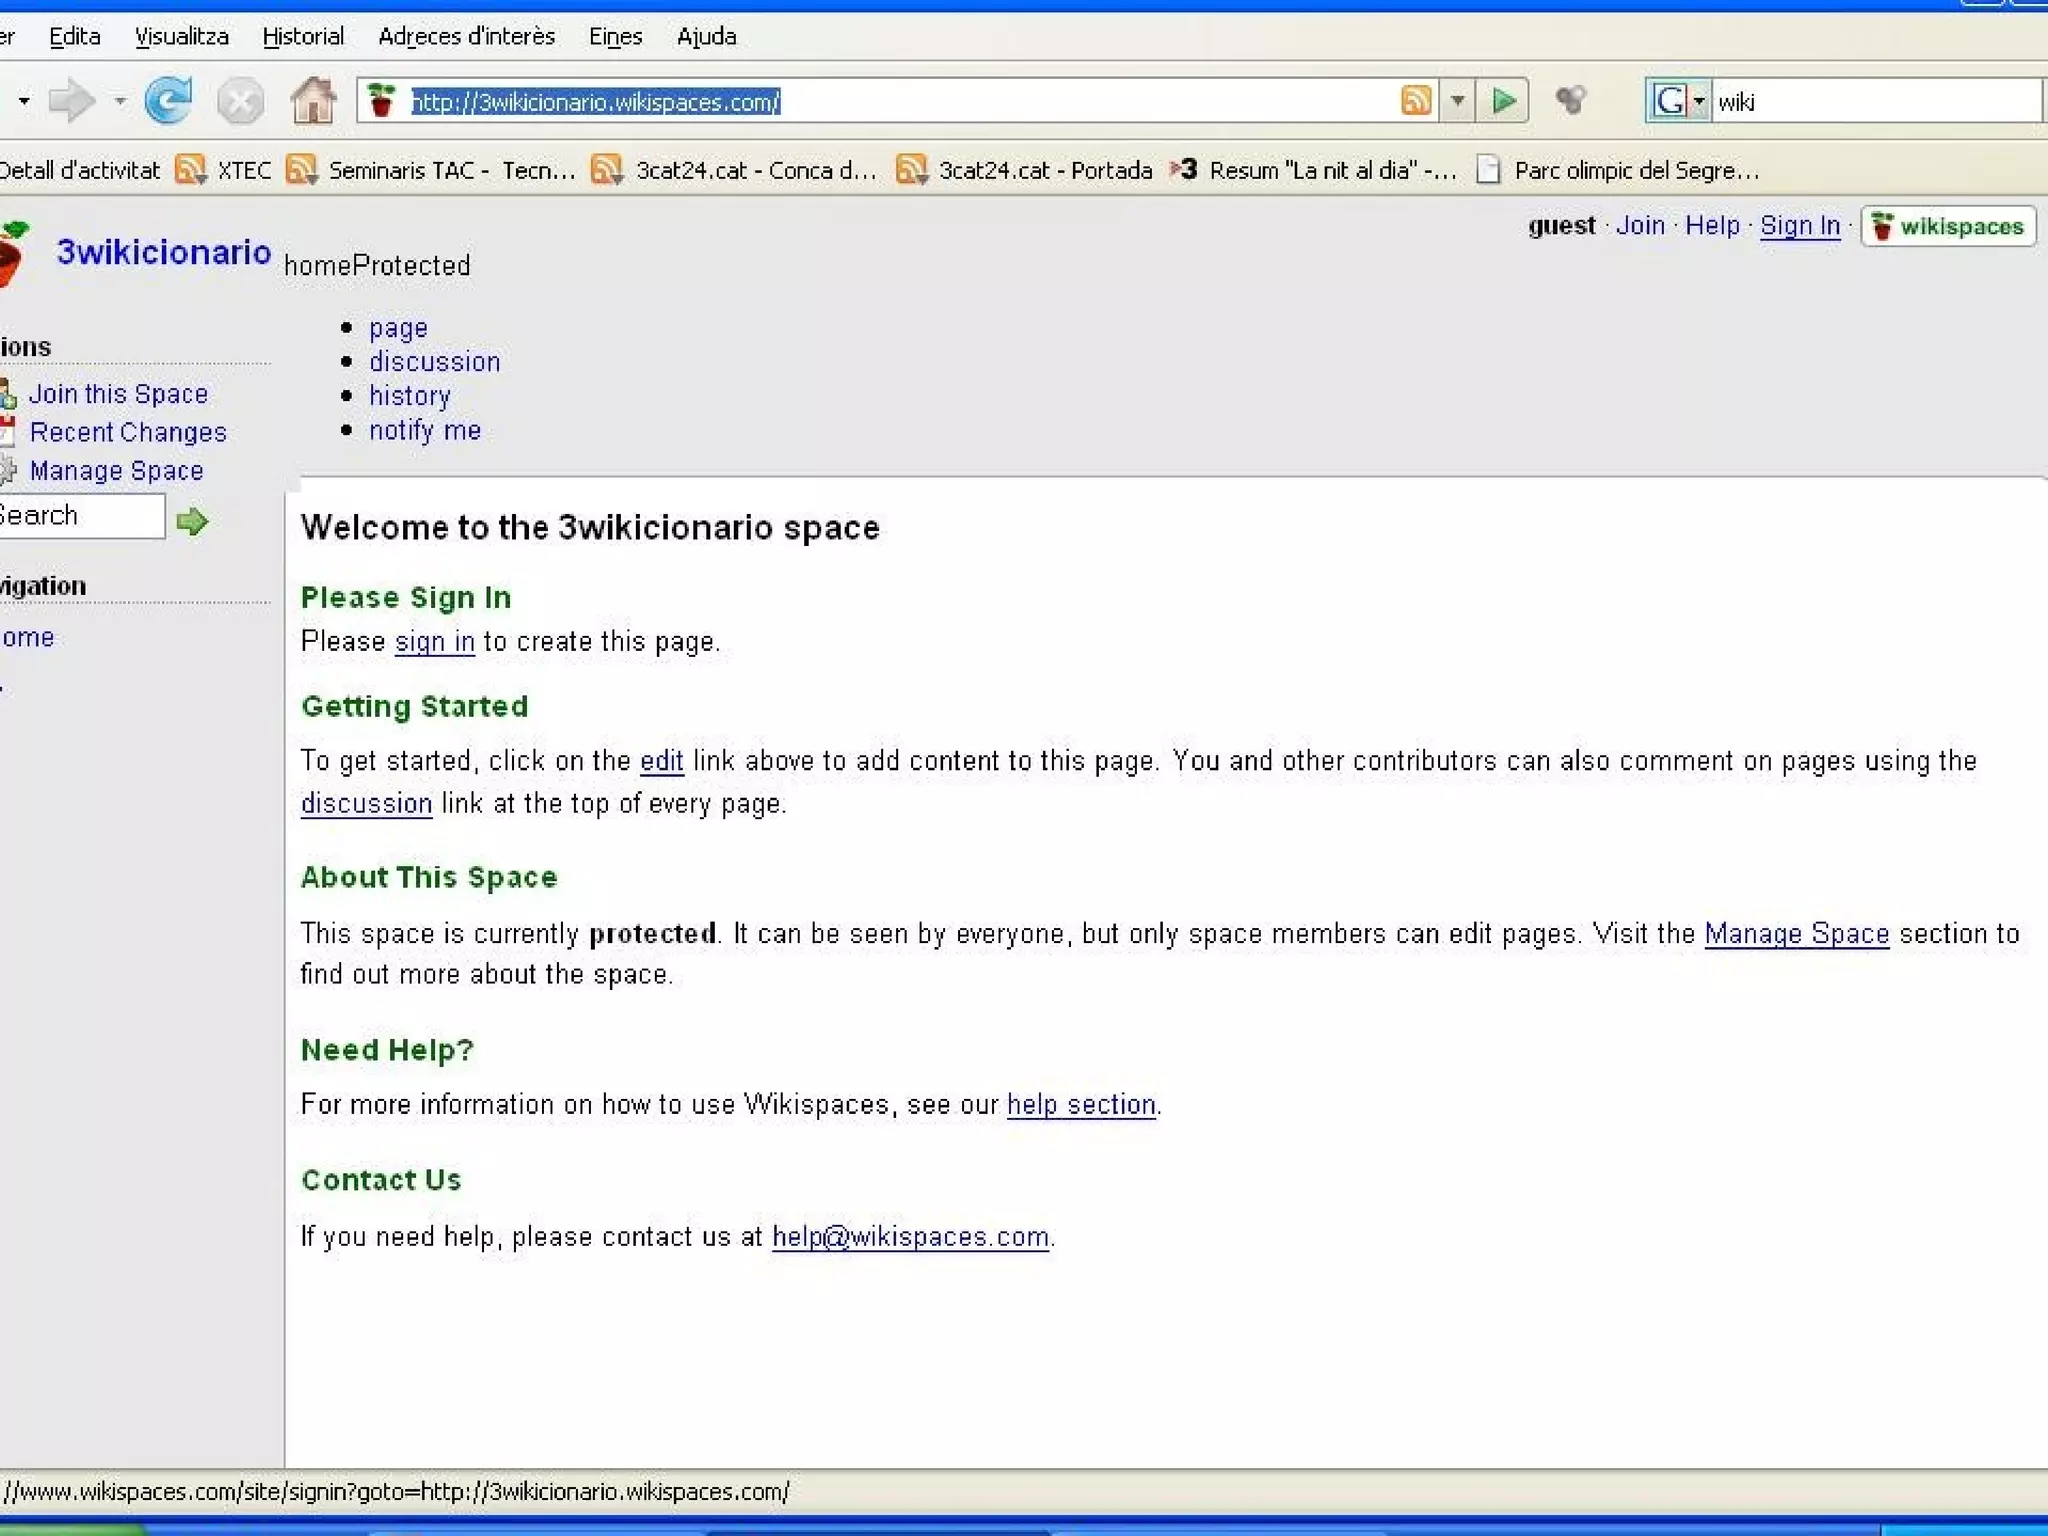Click the browser Reload page icon
Screen dimensions: 2048x1536
pos(168,101)
